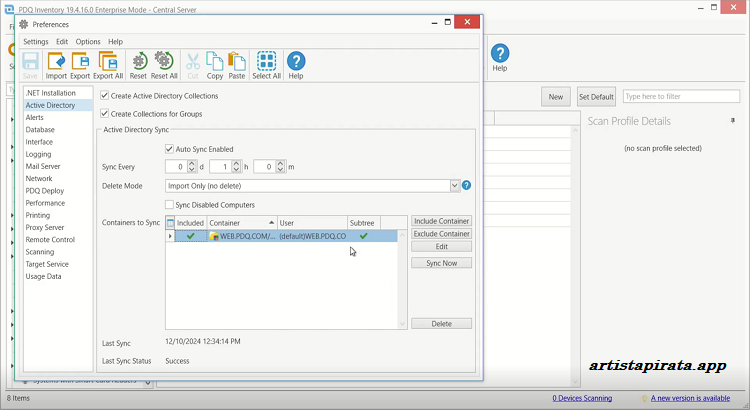Image resolution: width=750 pixels, height=410 pixels.
Task: Open the Options menu
Action: (x=88, y=42)
